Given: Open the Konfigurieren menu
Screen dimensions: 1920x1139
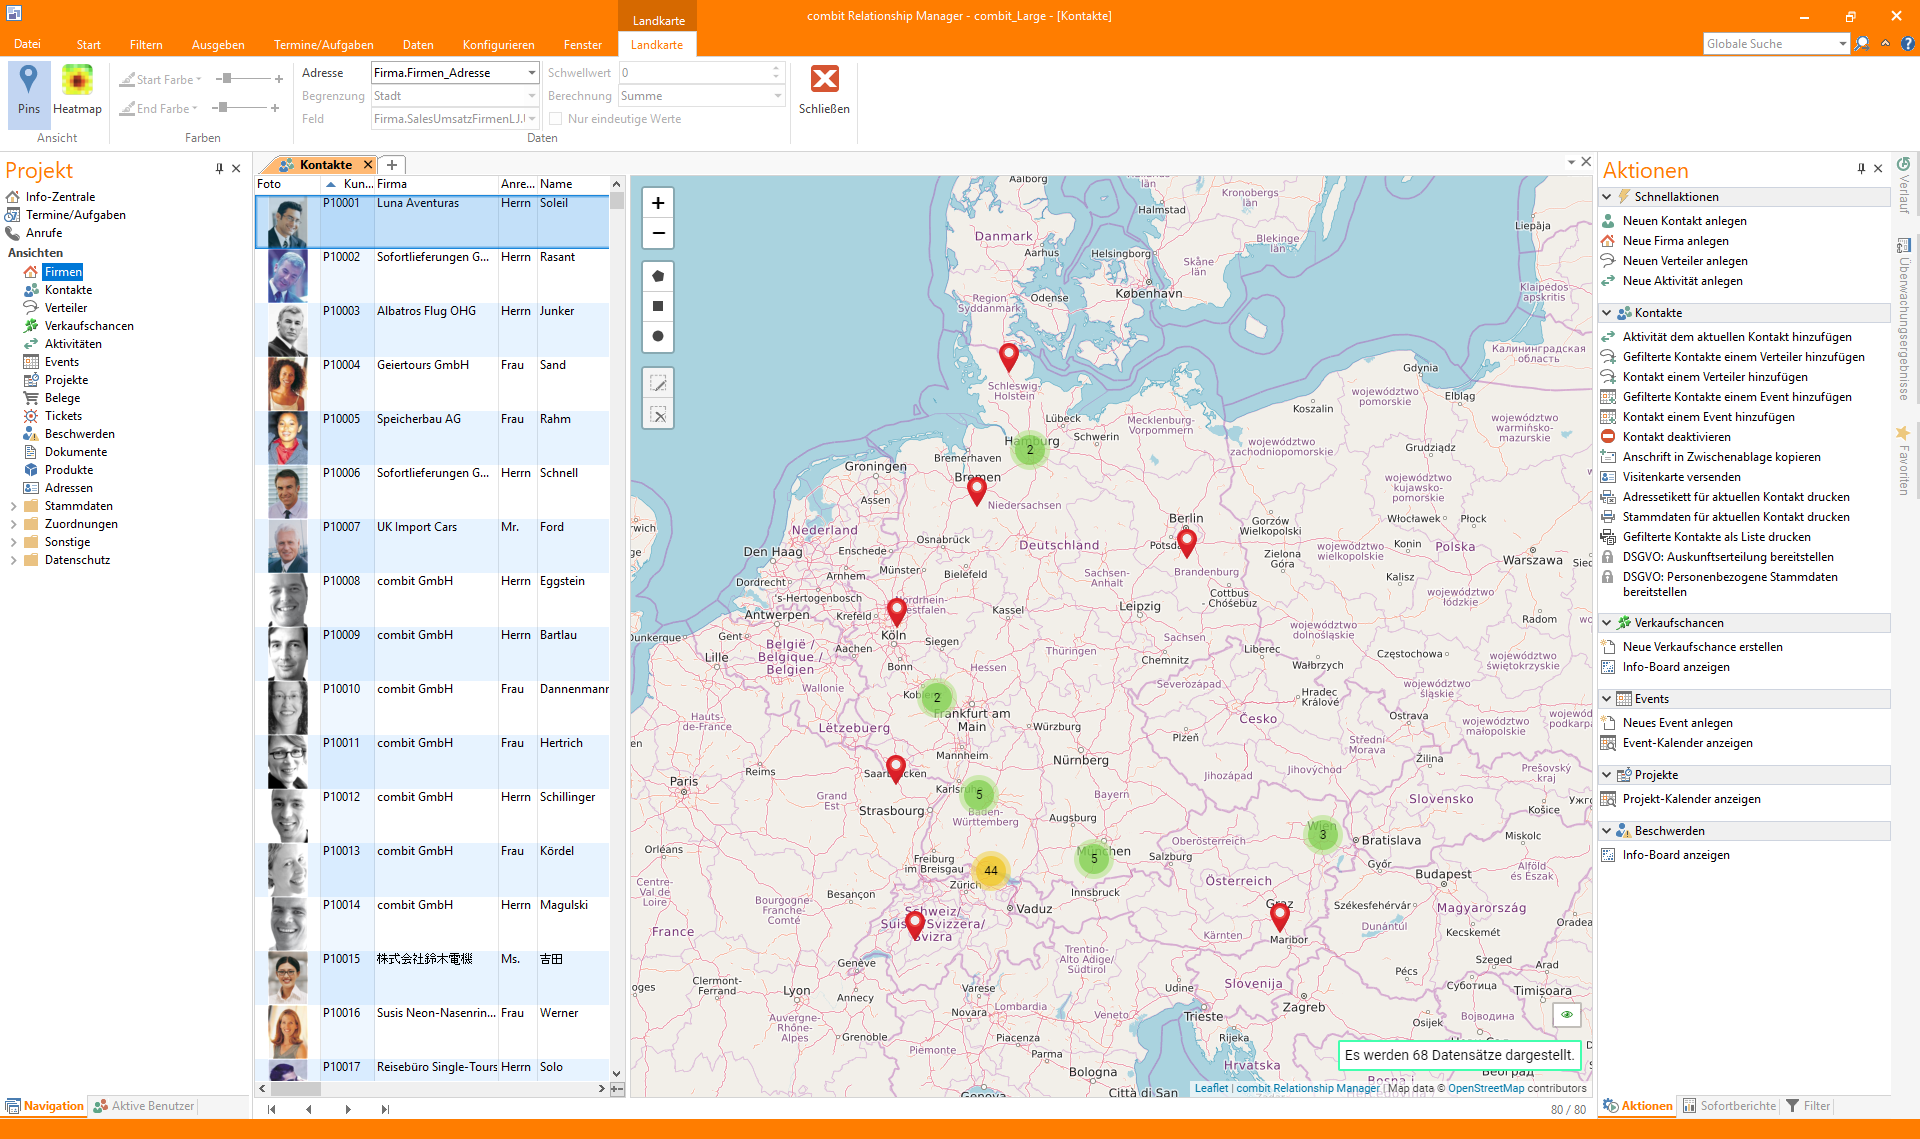Looking at the screenshot, I should click(498, 45).
